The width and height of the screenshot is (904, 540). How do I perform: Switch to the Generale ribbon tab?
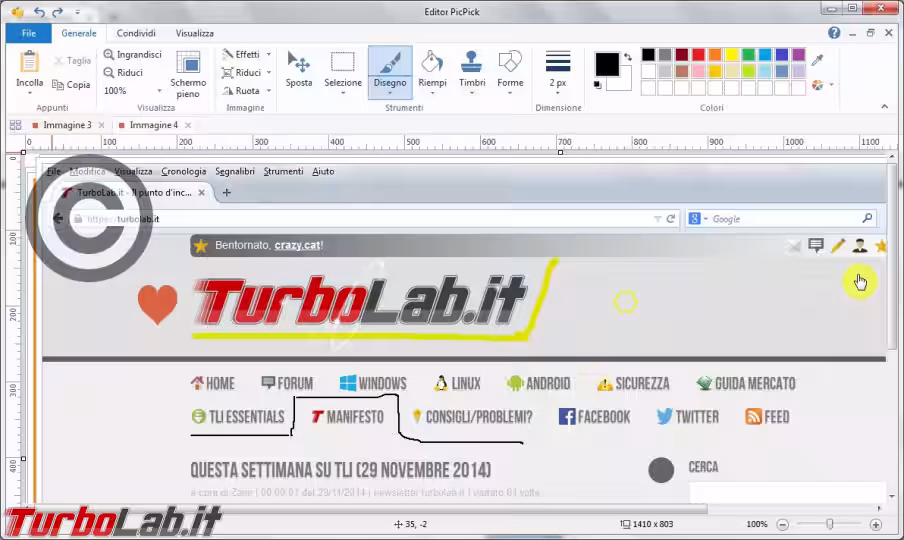point(79,33)
